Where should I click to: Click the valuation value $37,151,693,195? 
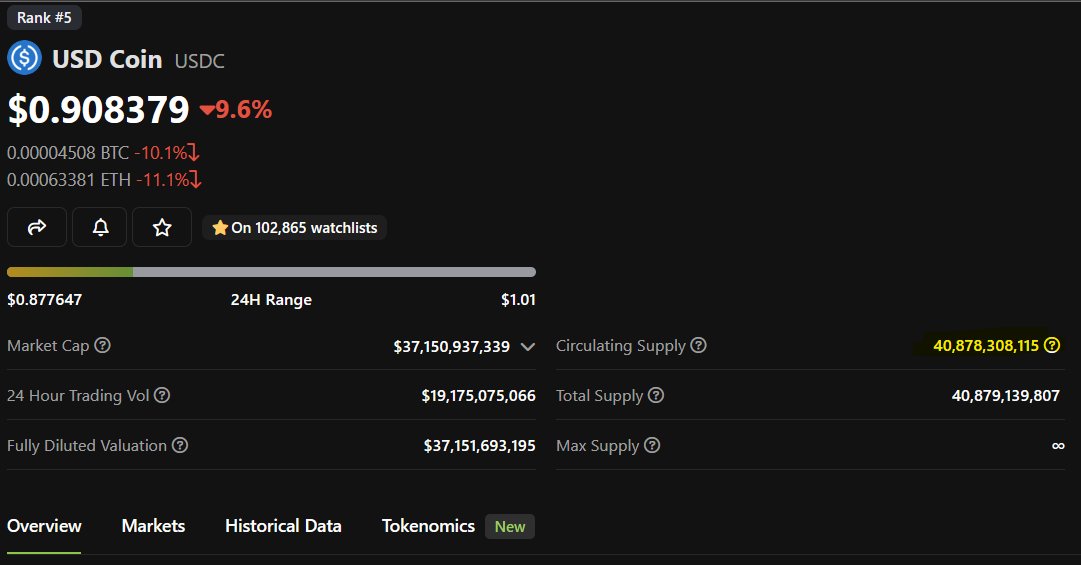[479, 446]
